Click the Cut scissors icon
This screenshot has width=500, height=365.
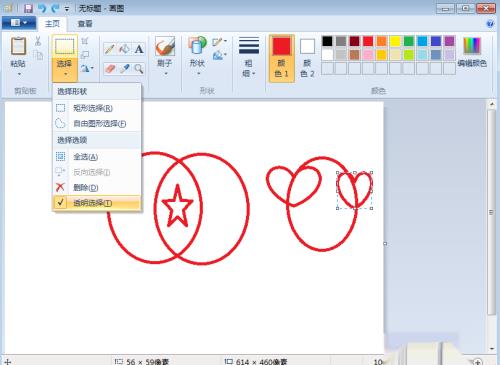point(38,41)
